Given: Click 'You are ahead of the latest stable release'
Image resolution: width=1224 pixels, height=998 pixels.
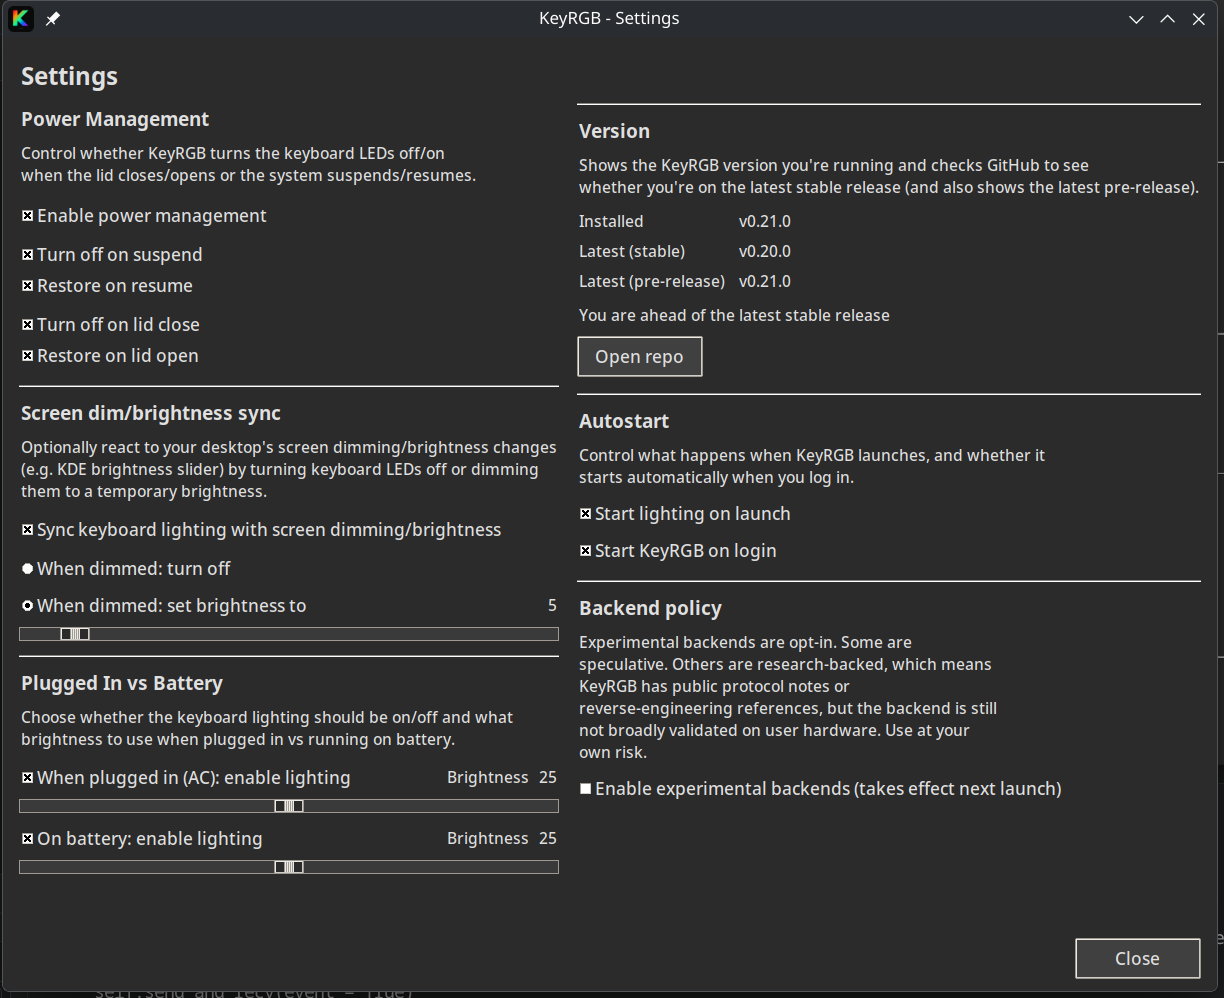Looking at the screenshot, I should pyautogui.click(x=734, y=315).
